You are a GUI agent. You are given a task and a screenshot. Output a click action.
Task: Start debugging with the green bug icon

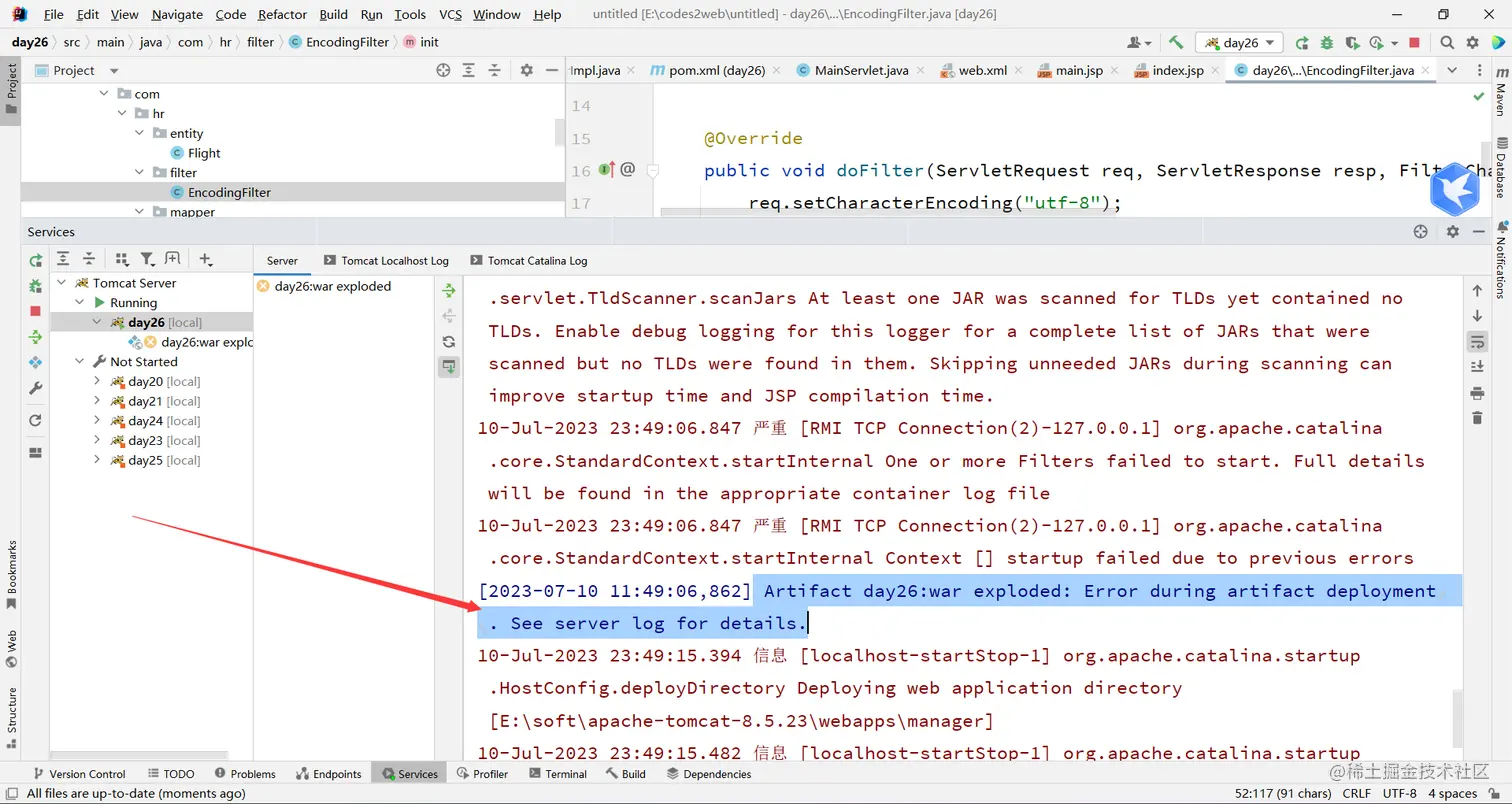point(1327,43)
